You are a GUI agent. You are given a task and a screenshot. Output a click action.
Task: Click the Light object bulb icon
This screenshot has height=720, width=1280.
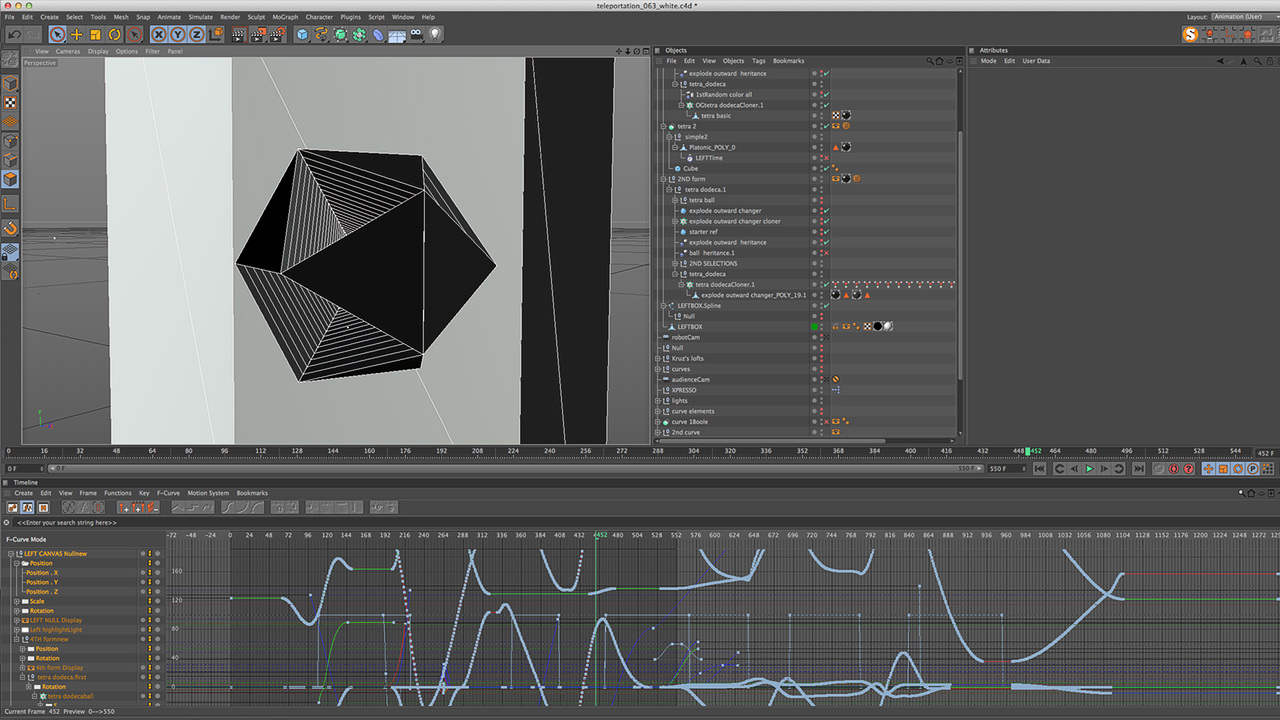click(x=435, y=34)
